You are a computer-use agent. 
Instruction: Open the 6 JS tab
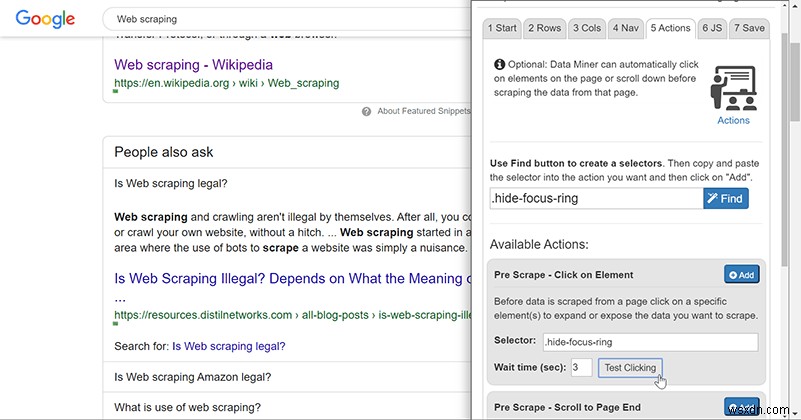point(712,28)
